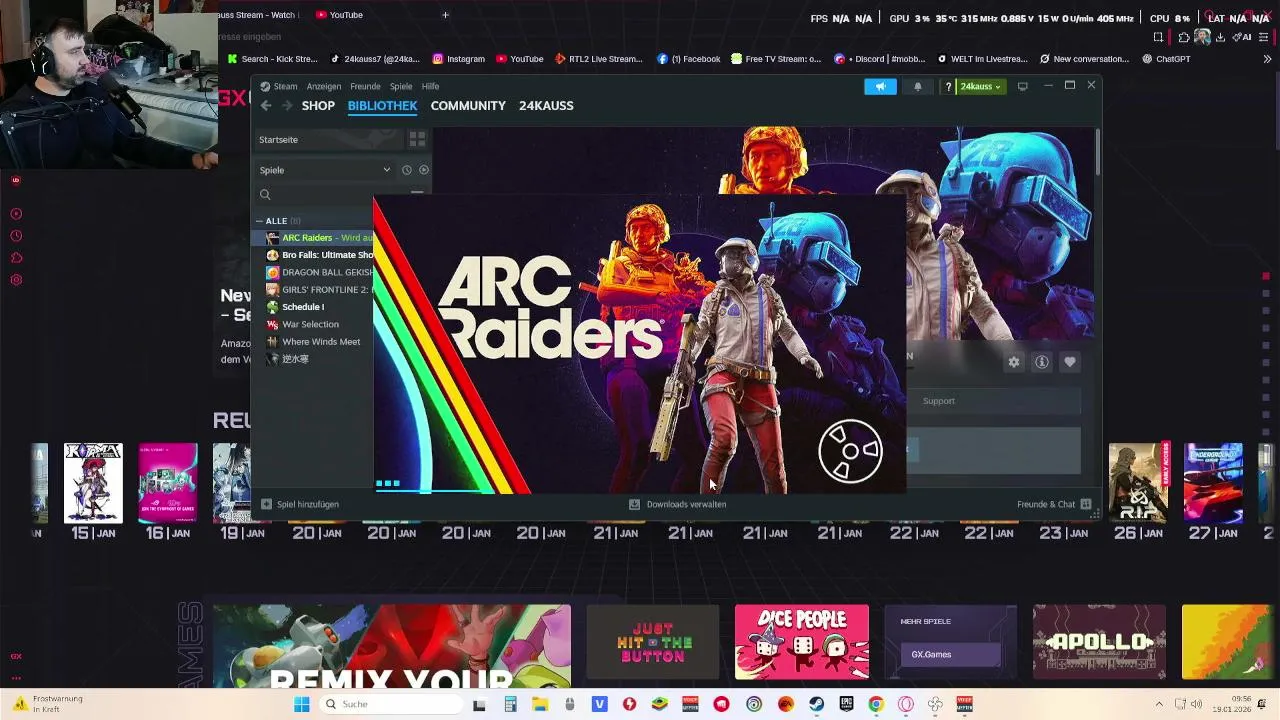1280x720 pixels.
Task: Open Freunde & Chat icon
Action: [1086, 504]
